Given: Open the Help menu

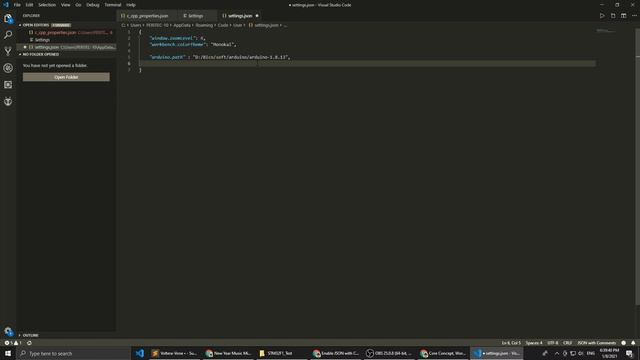Looking at the screenshot, I should click(x=131, y=5).
